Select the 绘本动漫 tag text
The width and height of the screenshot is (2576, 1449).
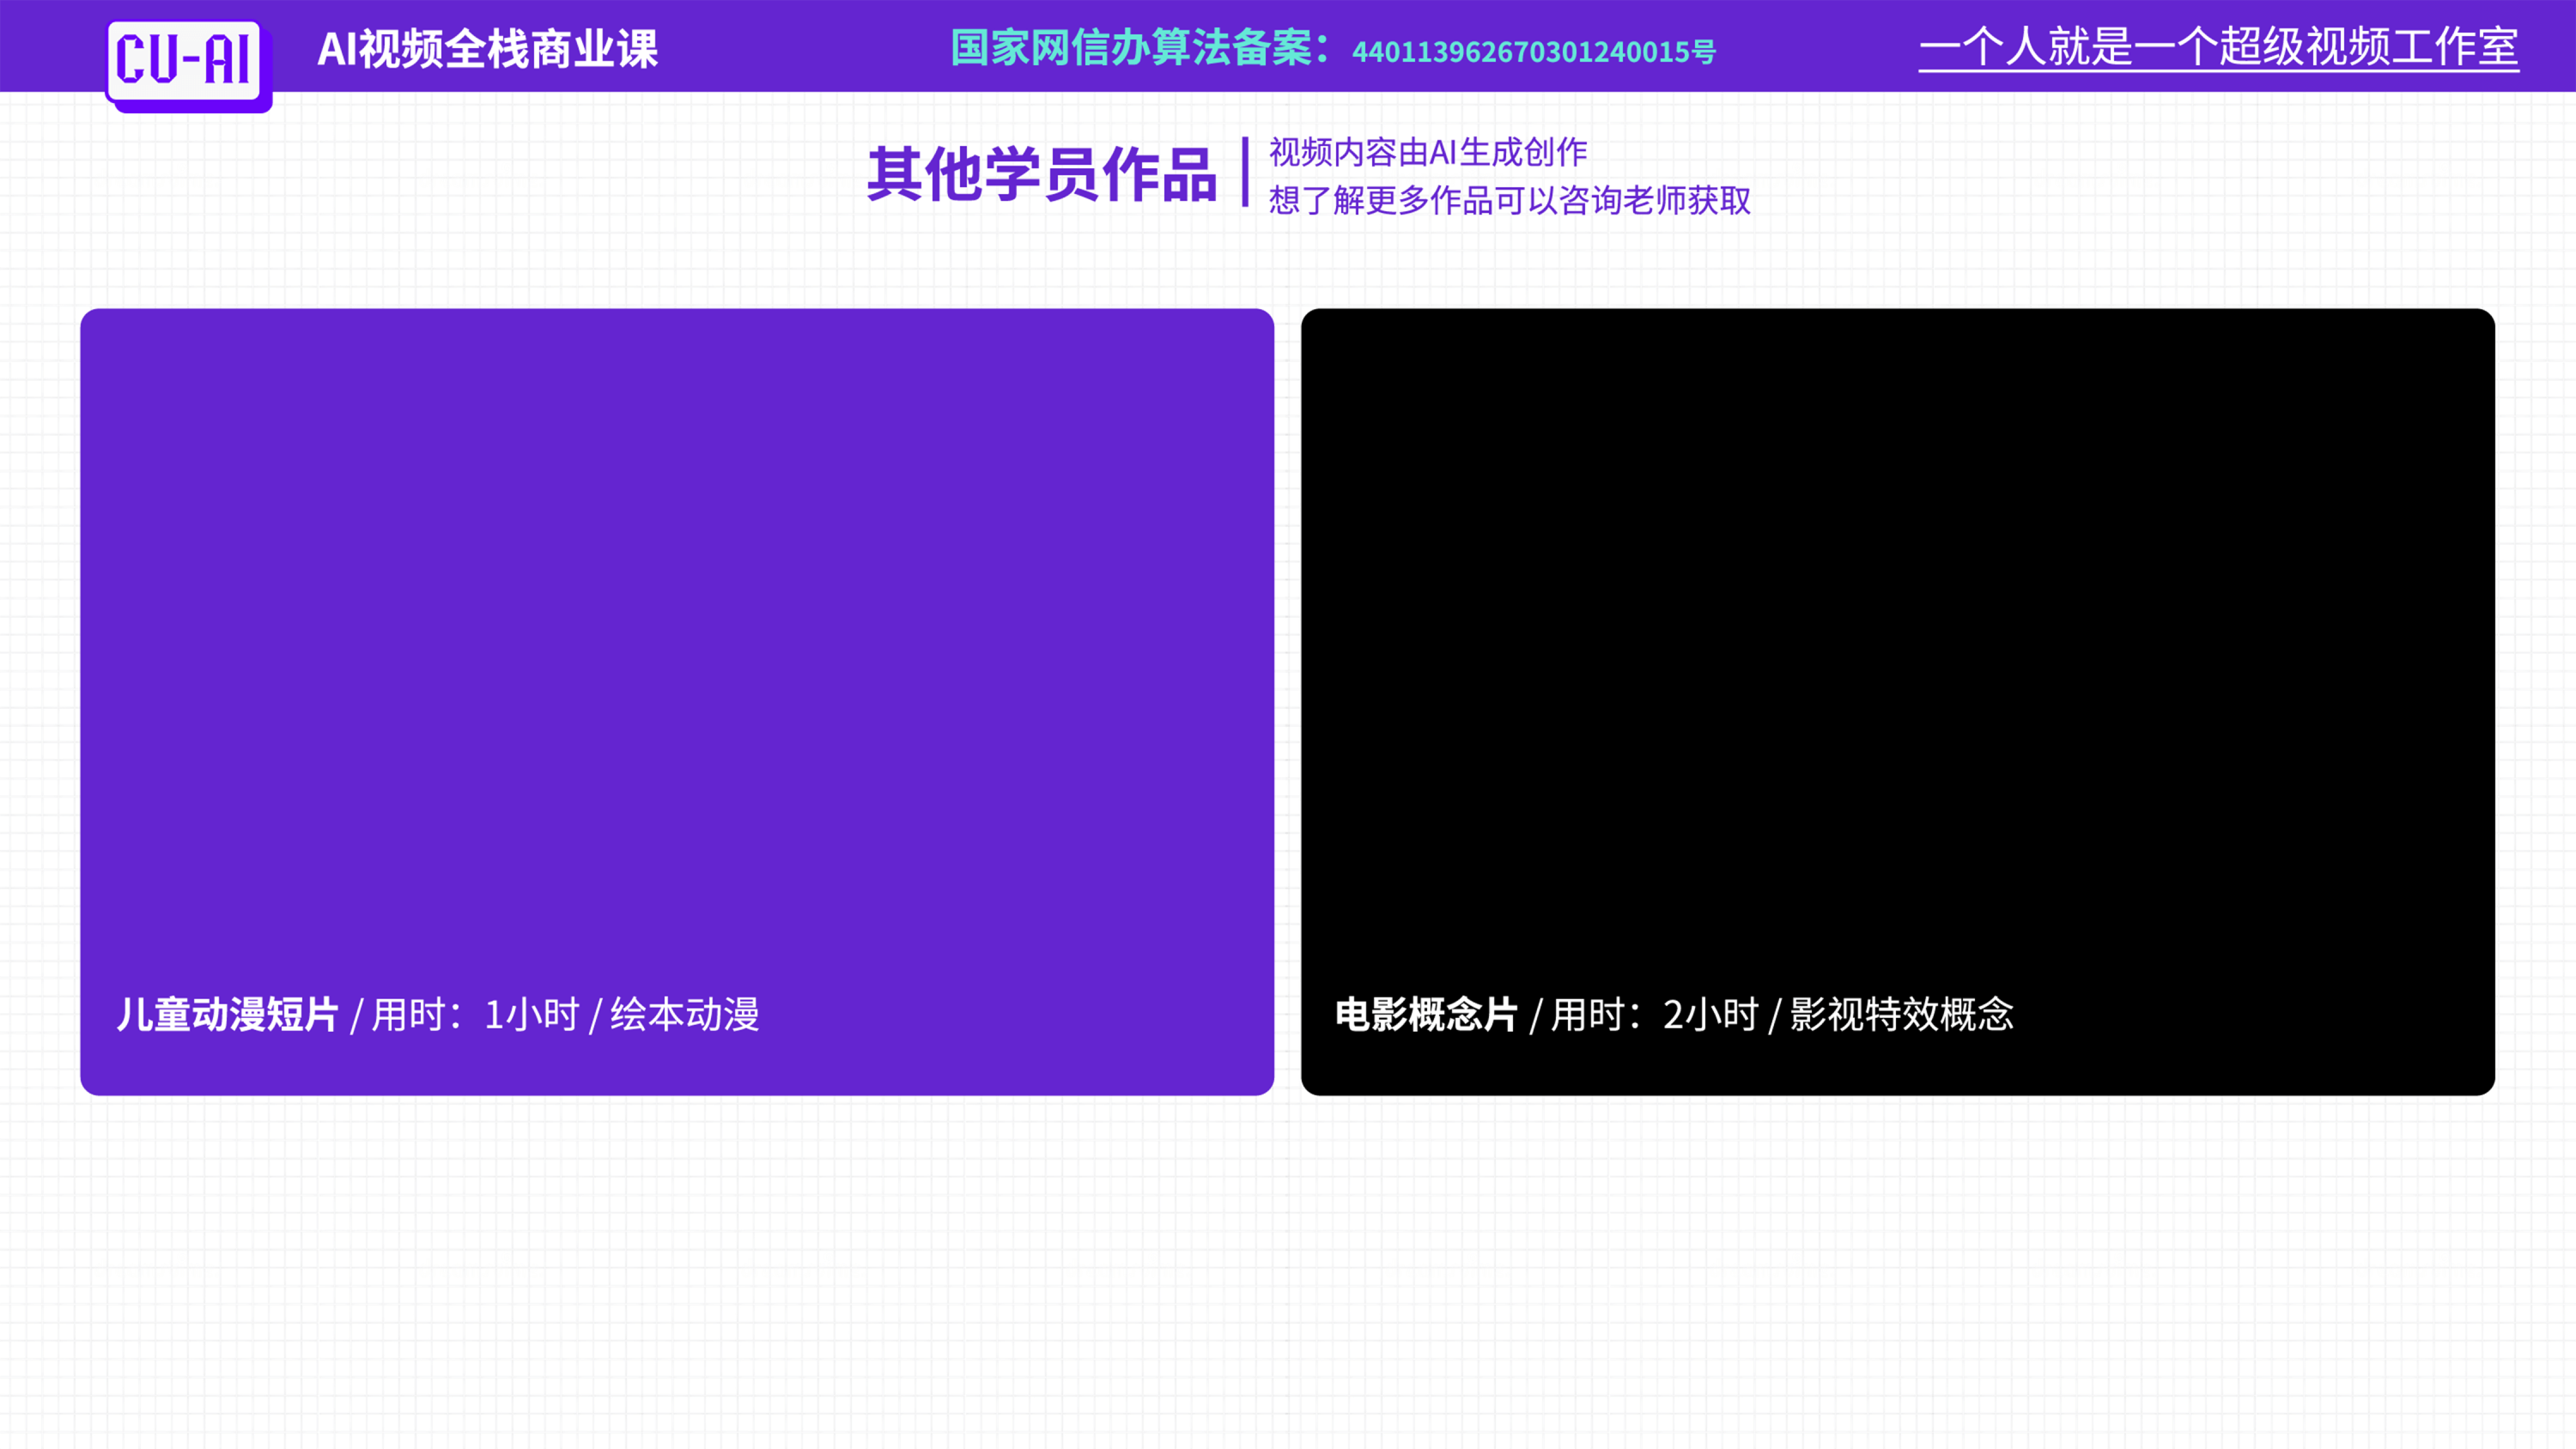tap(684, 1014)
